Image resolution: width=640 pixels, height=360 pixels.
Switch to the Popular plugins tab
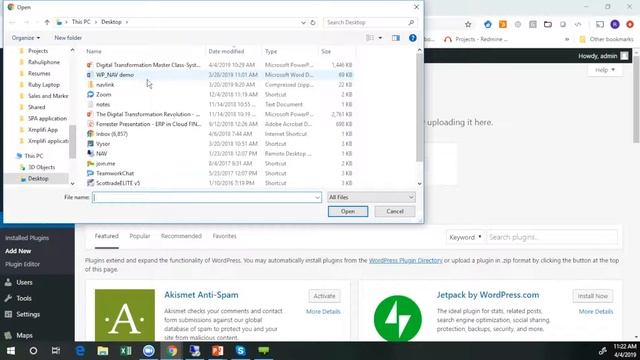140,236
